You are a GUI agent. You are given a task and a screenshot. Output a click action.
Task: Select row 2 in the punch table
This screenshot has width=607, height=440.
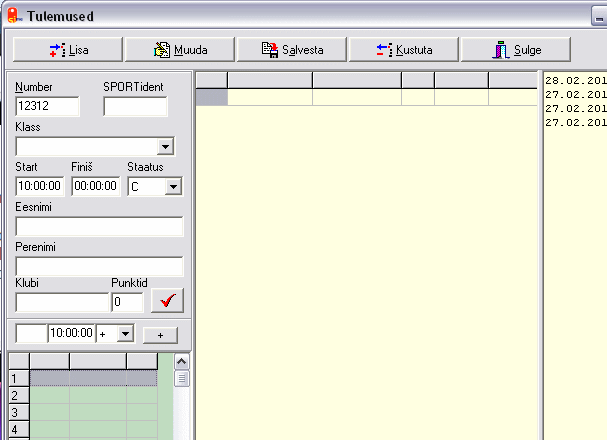tap(83, 395)
